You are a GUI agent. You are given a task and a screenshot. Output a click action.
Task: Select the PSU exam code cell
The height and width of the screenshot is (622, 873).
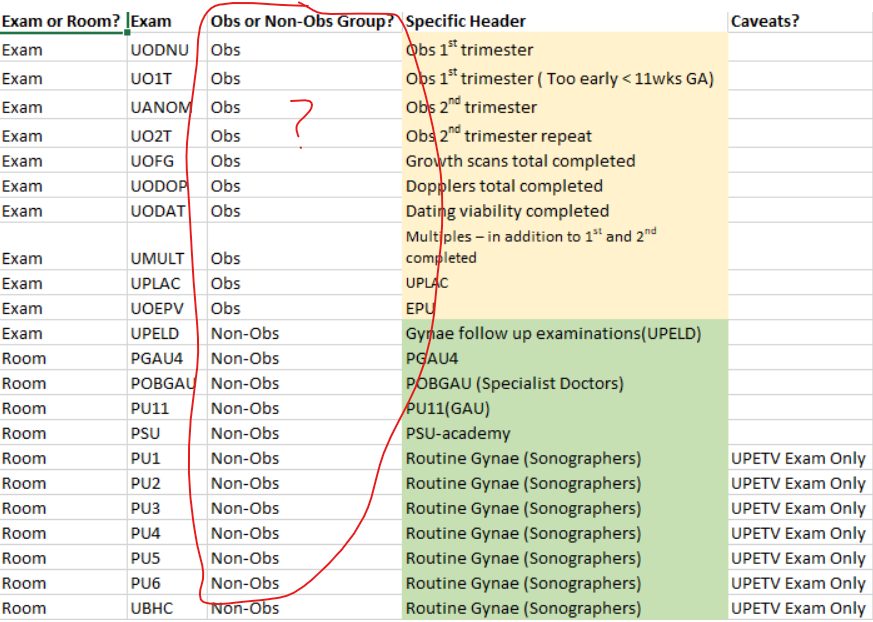pos(167,433)
